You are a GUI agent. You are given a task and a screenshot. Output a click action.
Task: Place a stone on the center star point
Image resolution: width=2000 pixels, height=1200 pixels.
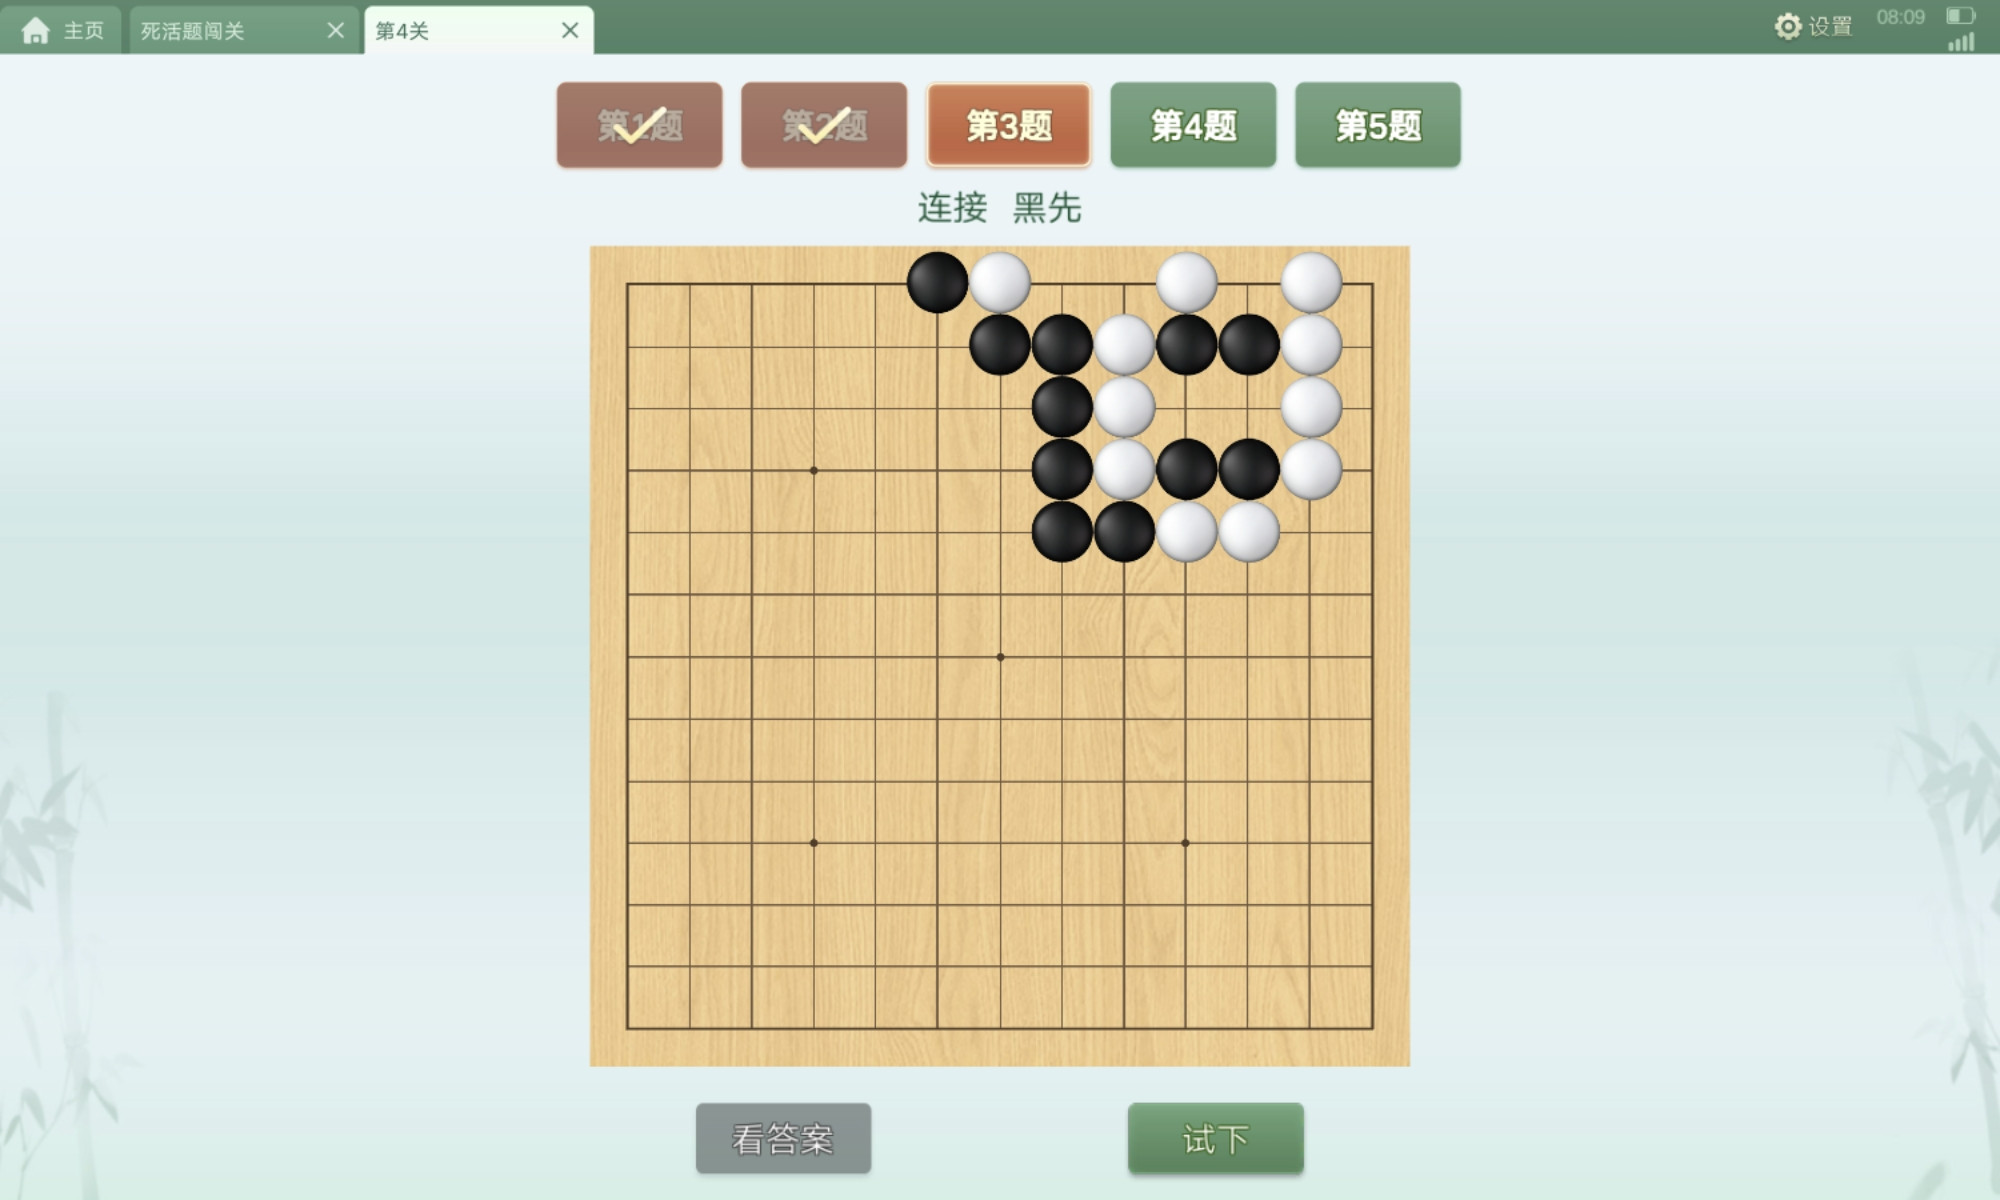[x=1000, y=657]
